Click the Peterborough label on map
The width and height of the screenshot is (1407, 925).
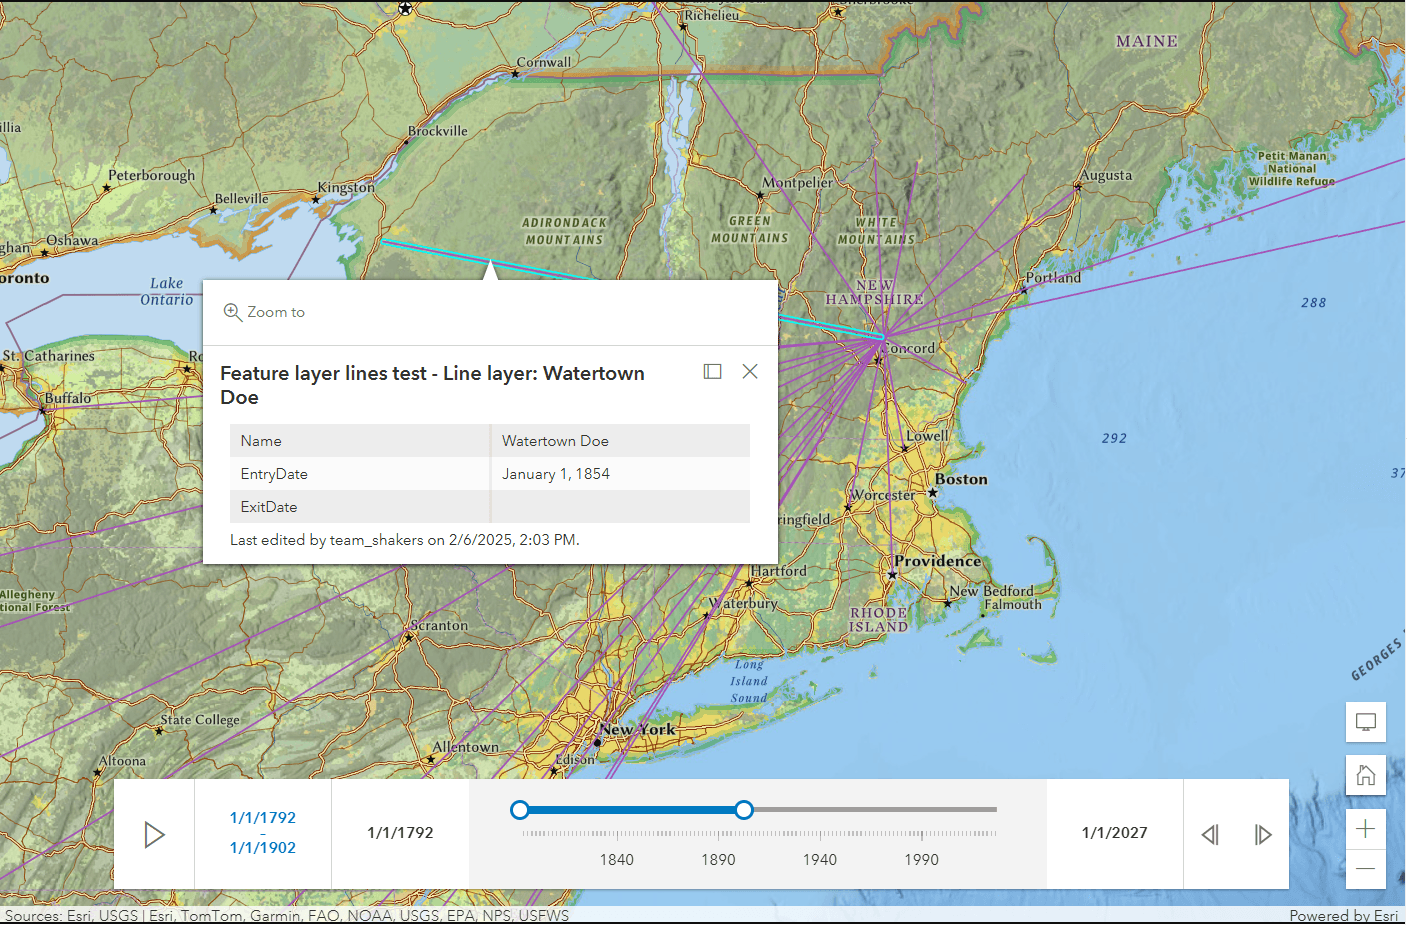152,176
